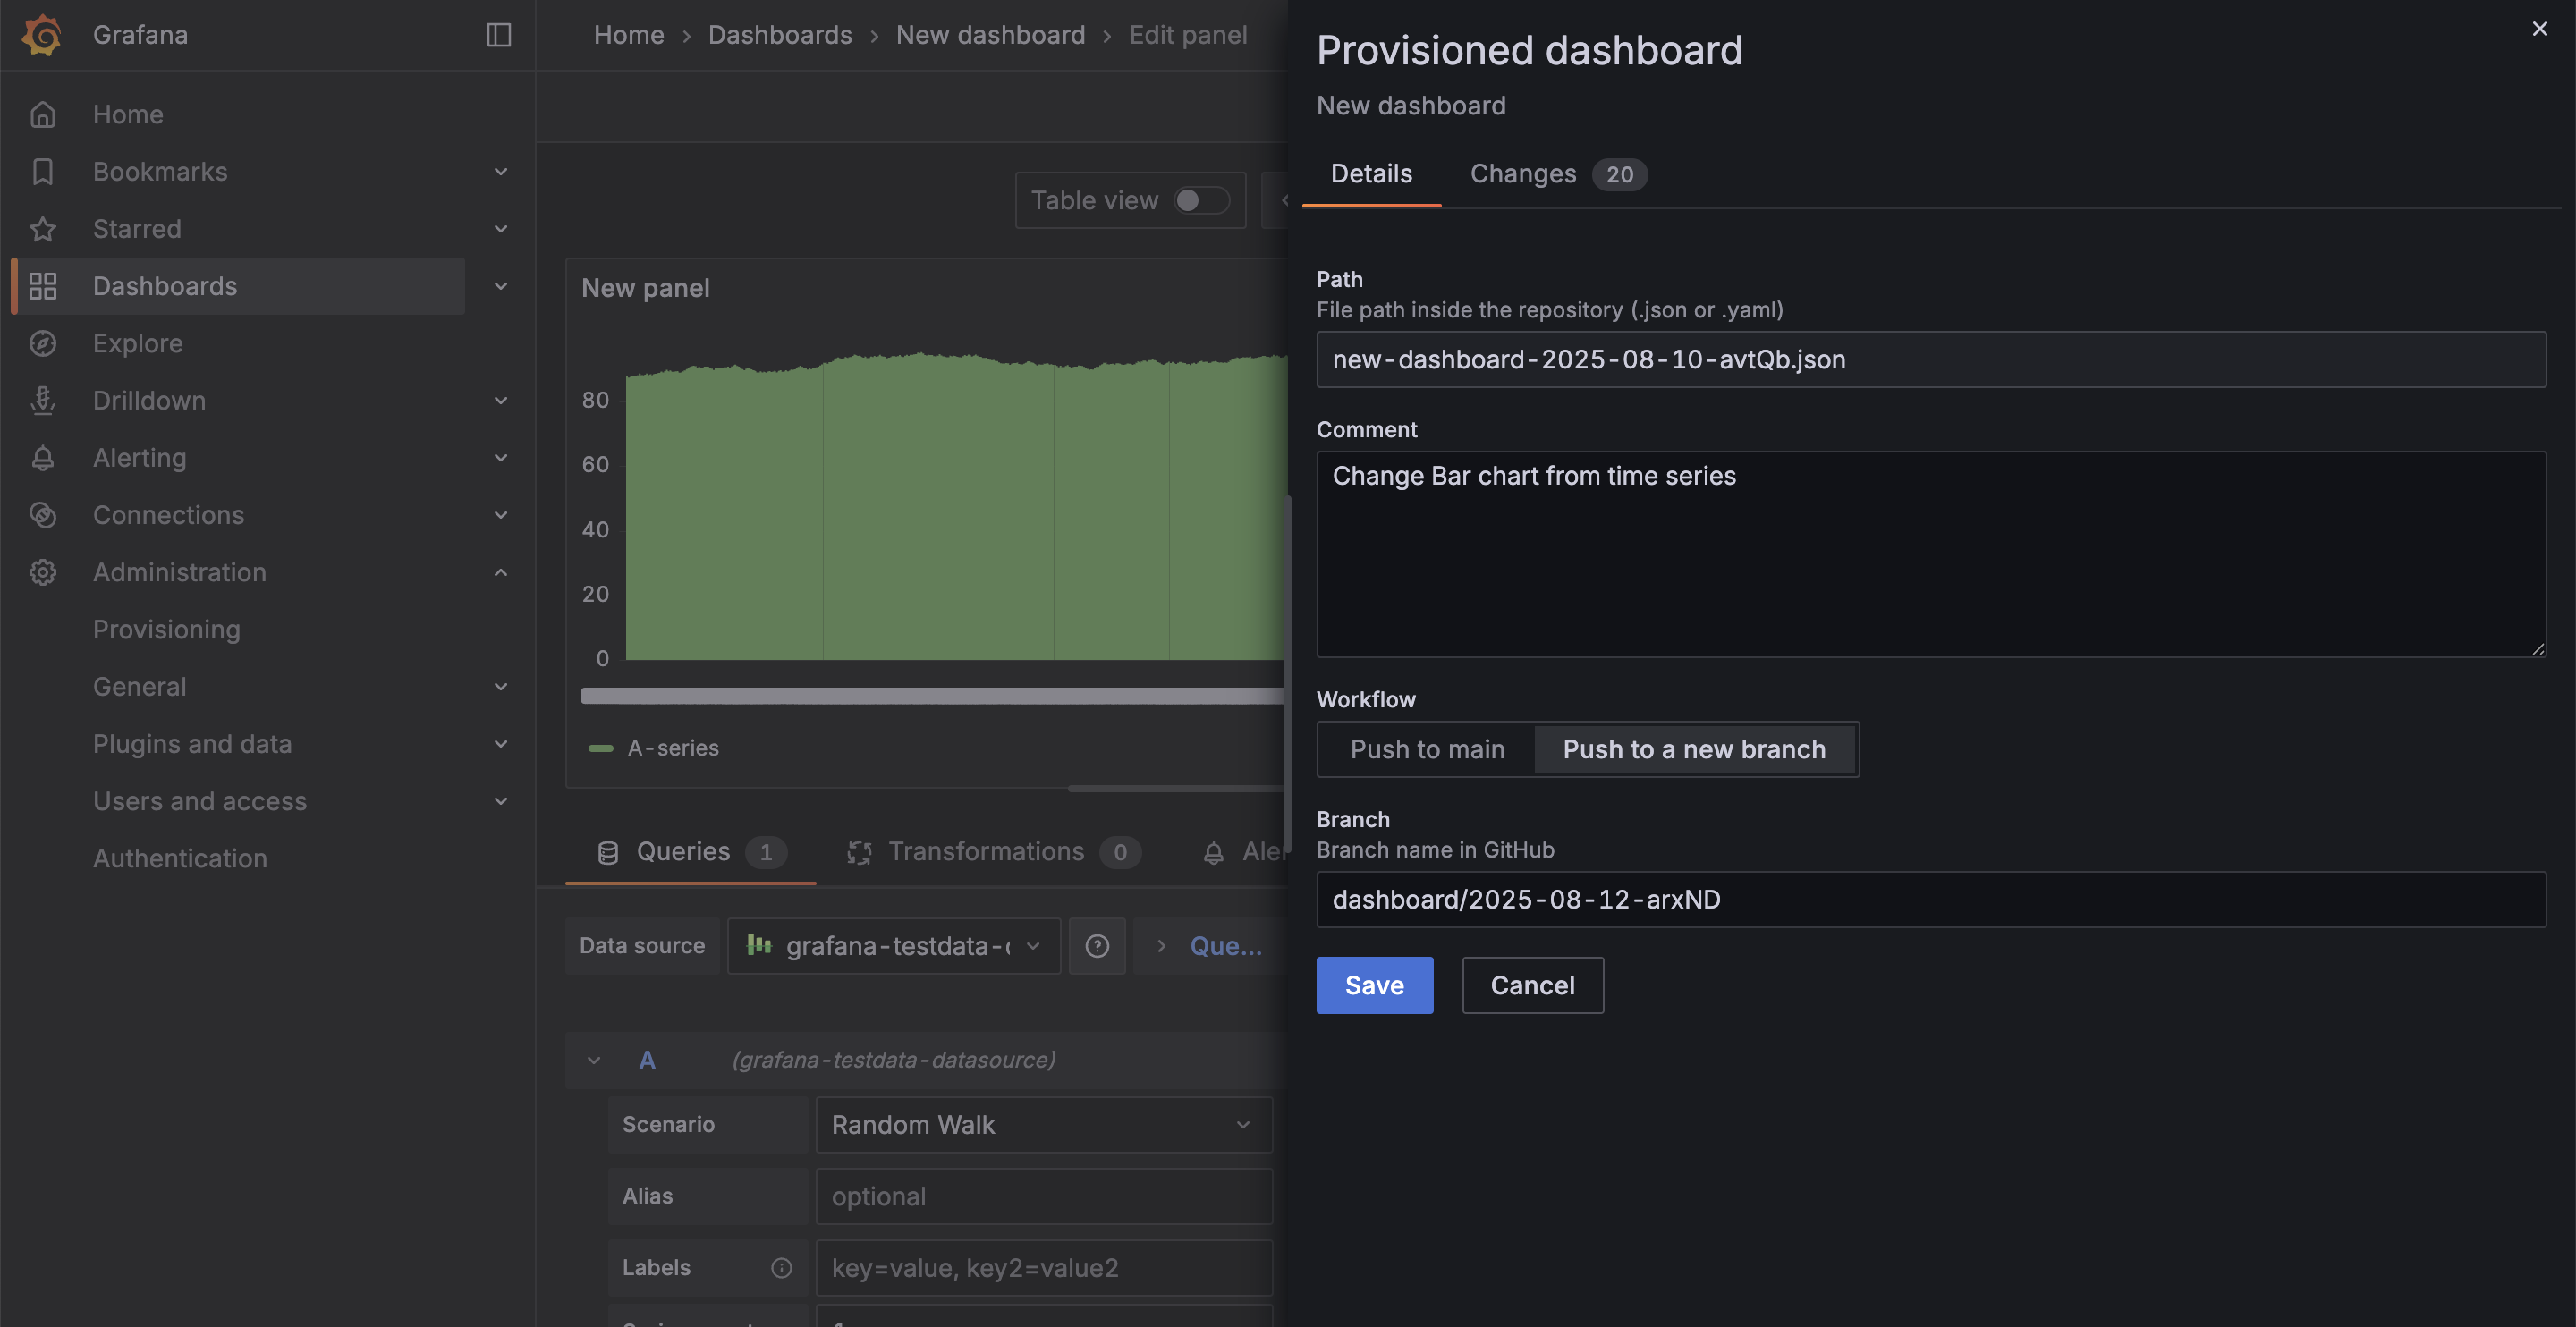Click the Save button

pyautogui.click(x=1374, y=985)
